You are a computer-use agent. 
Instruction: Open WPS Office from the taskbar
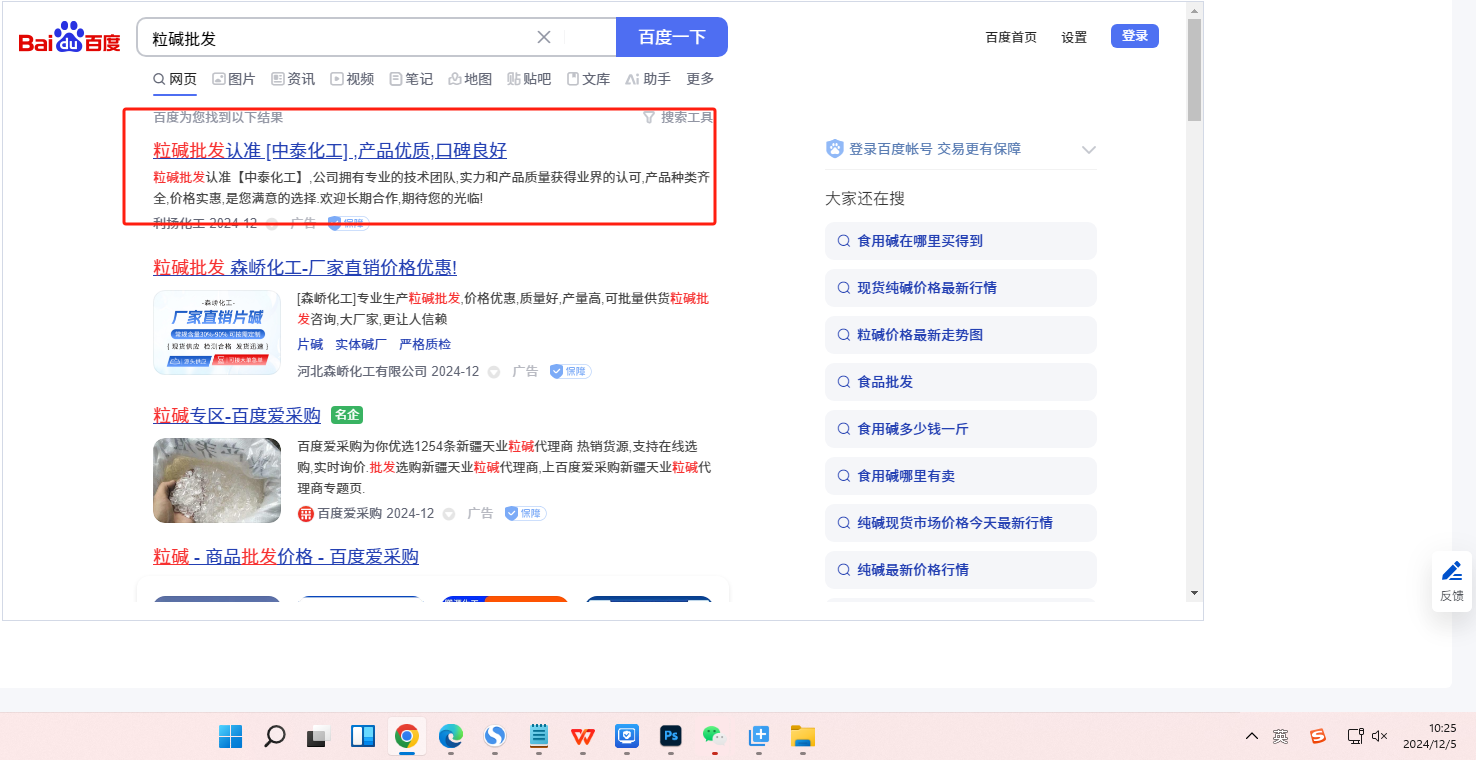(582, 737)
